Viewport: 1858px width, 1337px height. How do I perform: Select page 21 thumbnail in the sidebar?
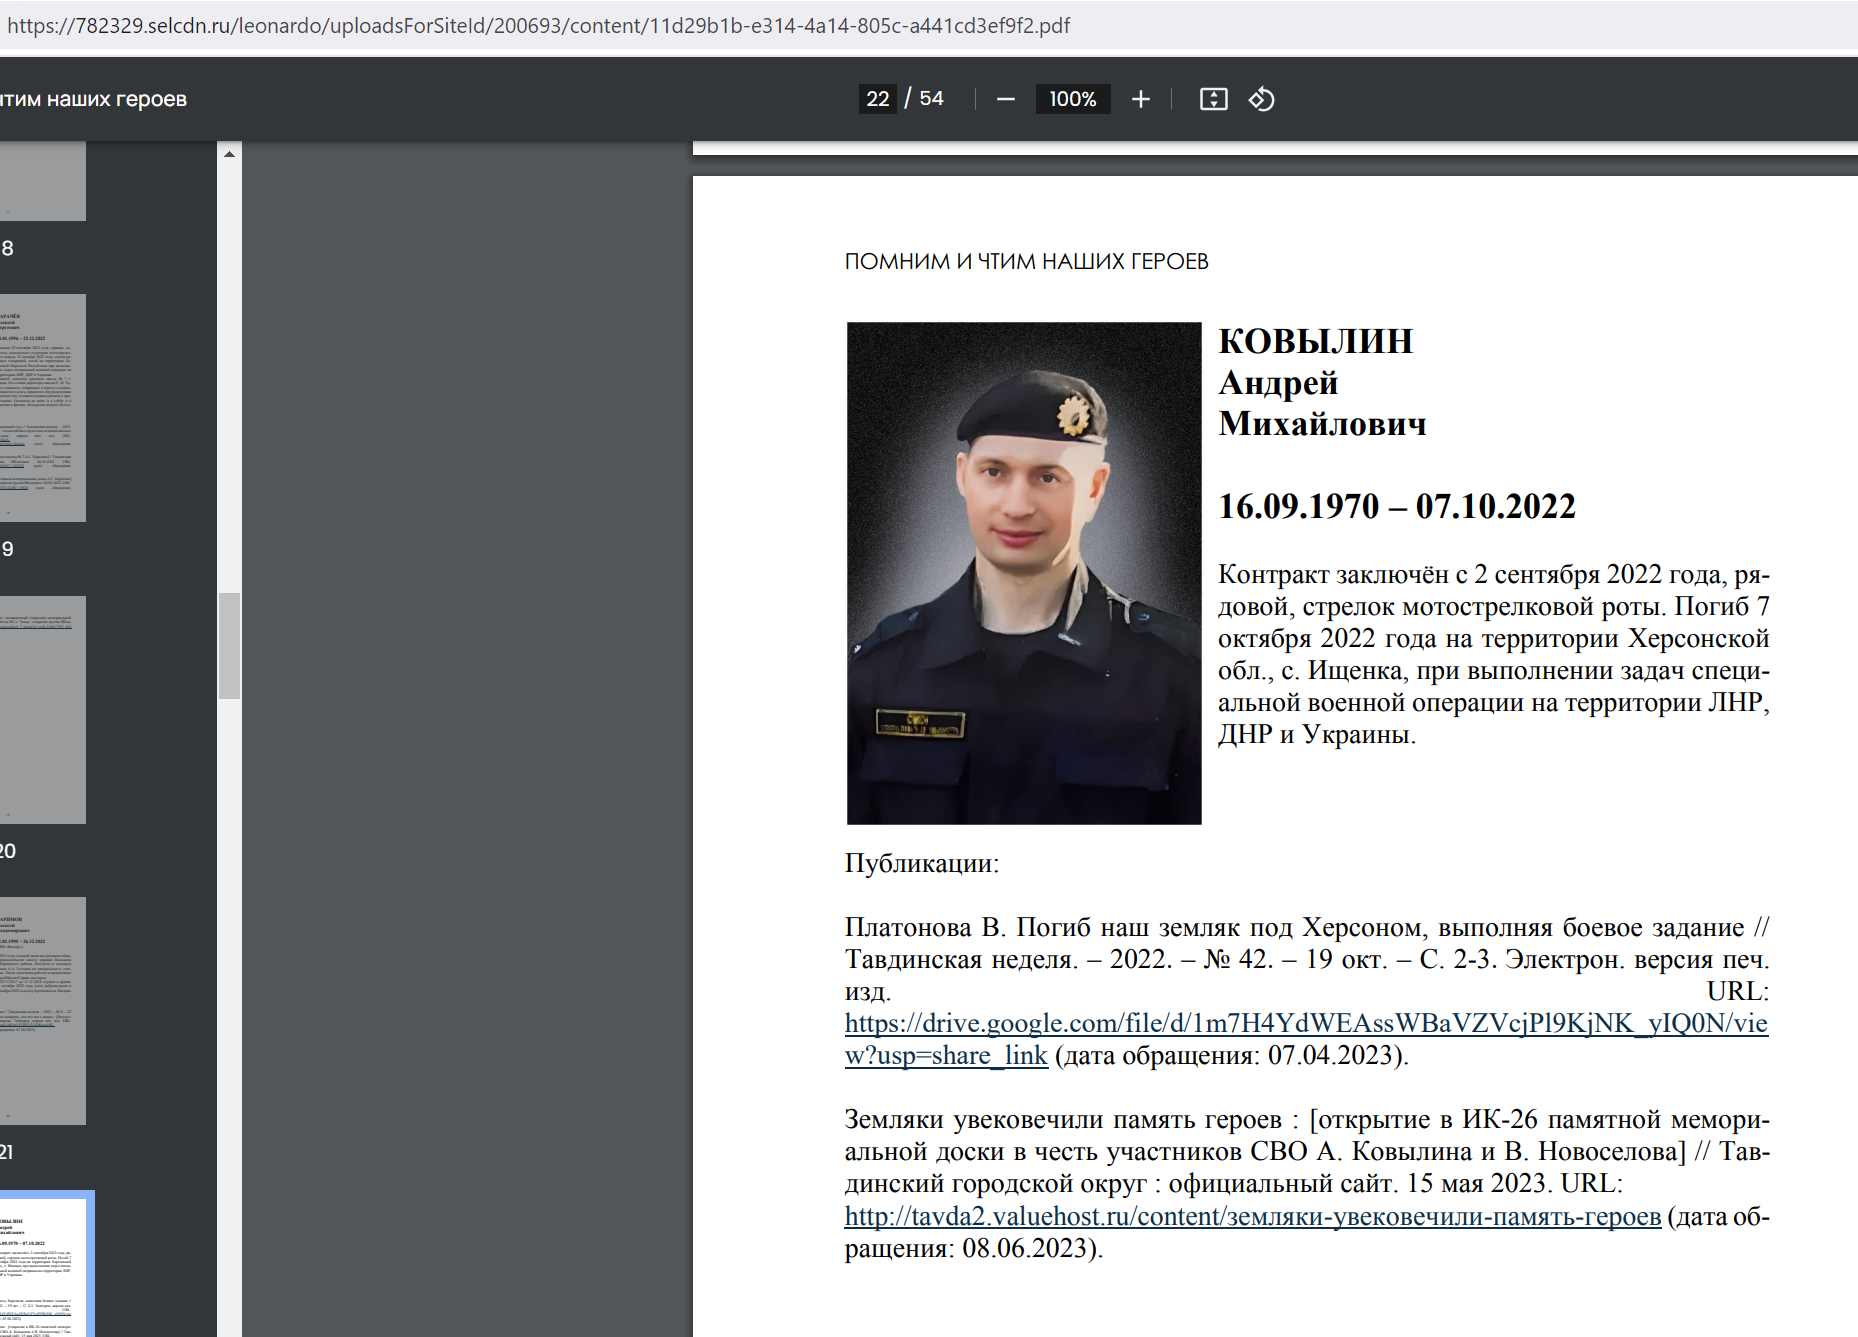coord(43,1011)
